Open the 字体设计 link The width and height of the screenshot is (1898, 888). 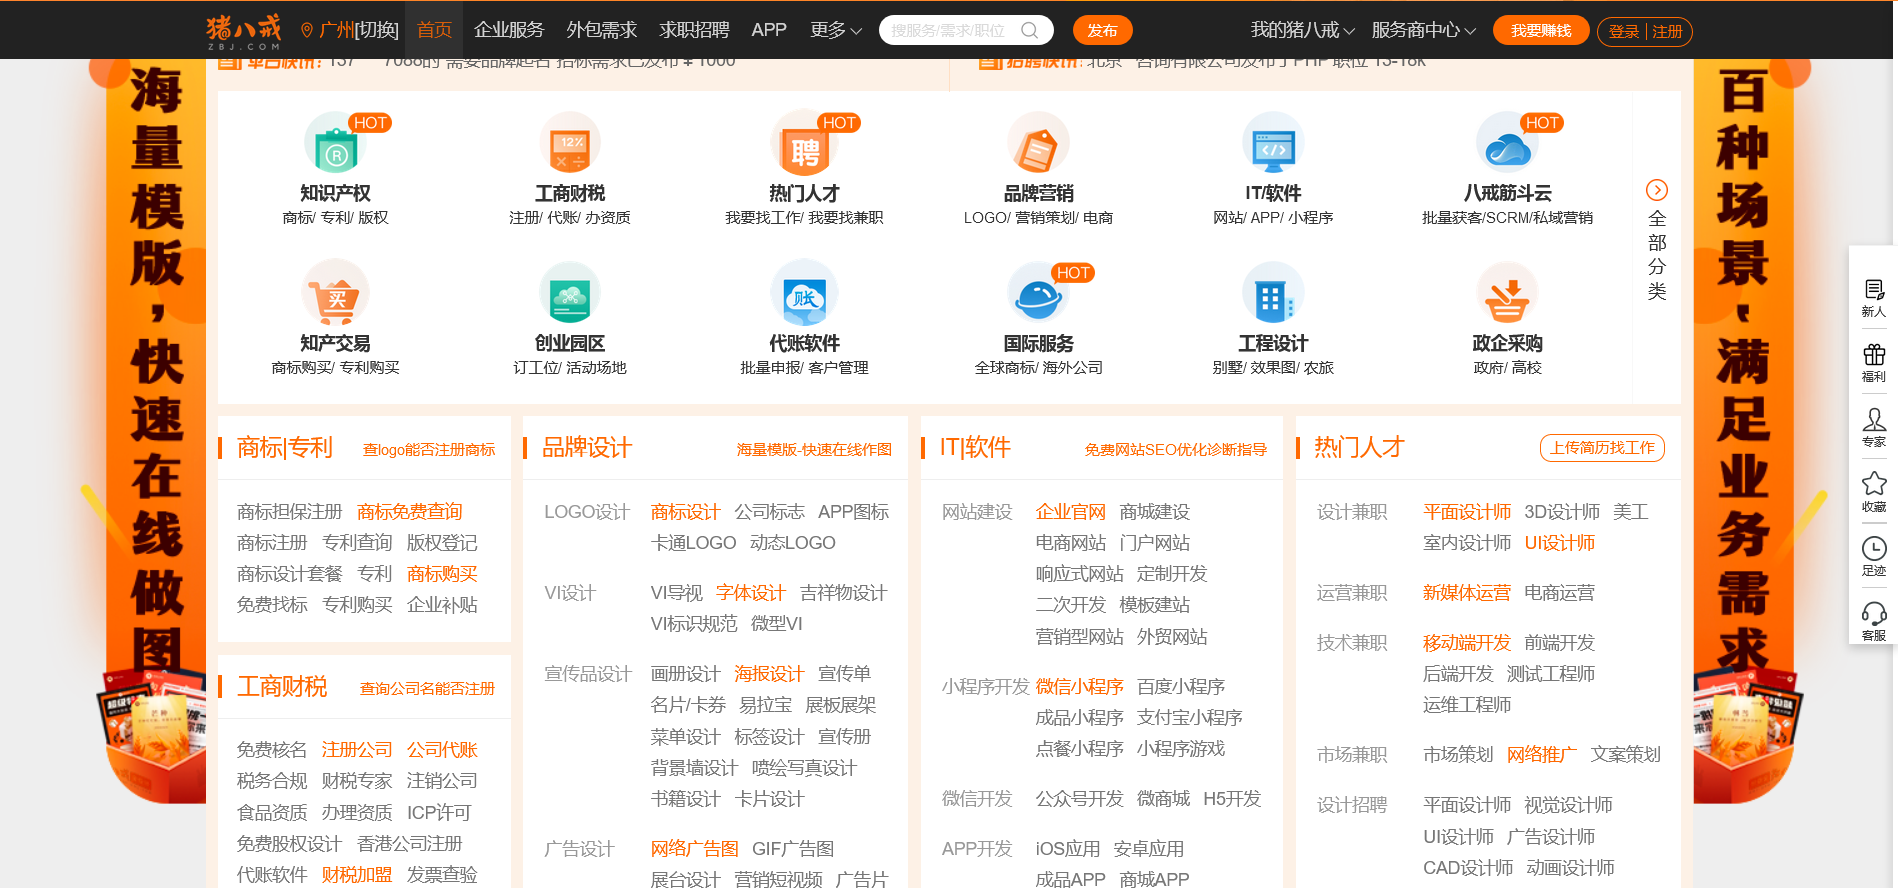tap(750, 593)
